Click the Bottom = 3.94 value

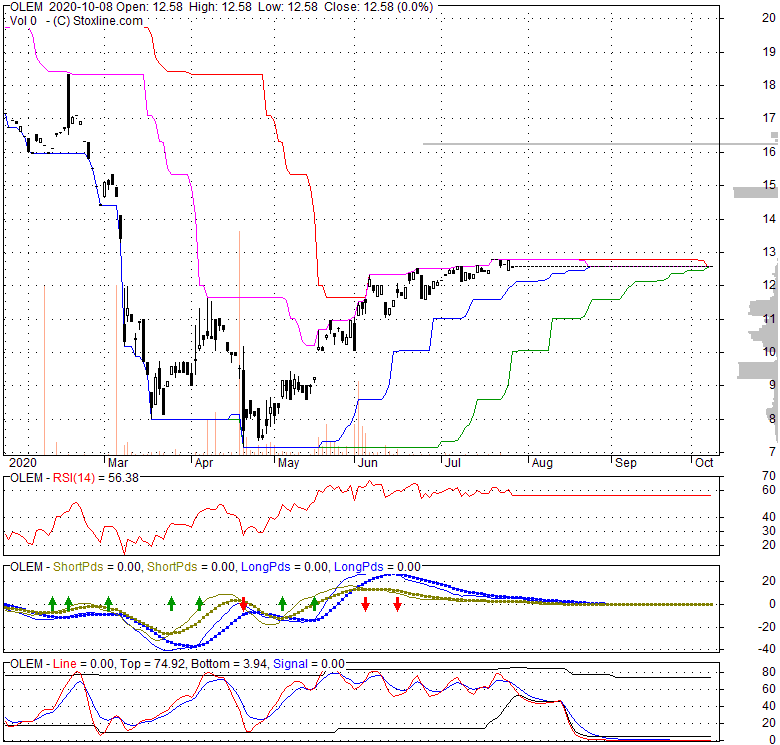pos(229,664)
